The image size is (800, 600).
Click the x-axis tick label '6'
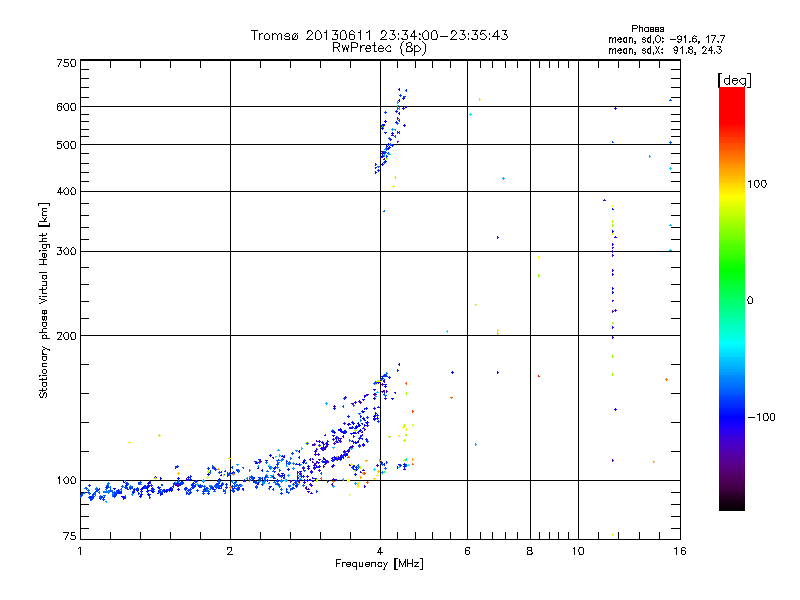[x=467, y=551]
